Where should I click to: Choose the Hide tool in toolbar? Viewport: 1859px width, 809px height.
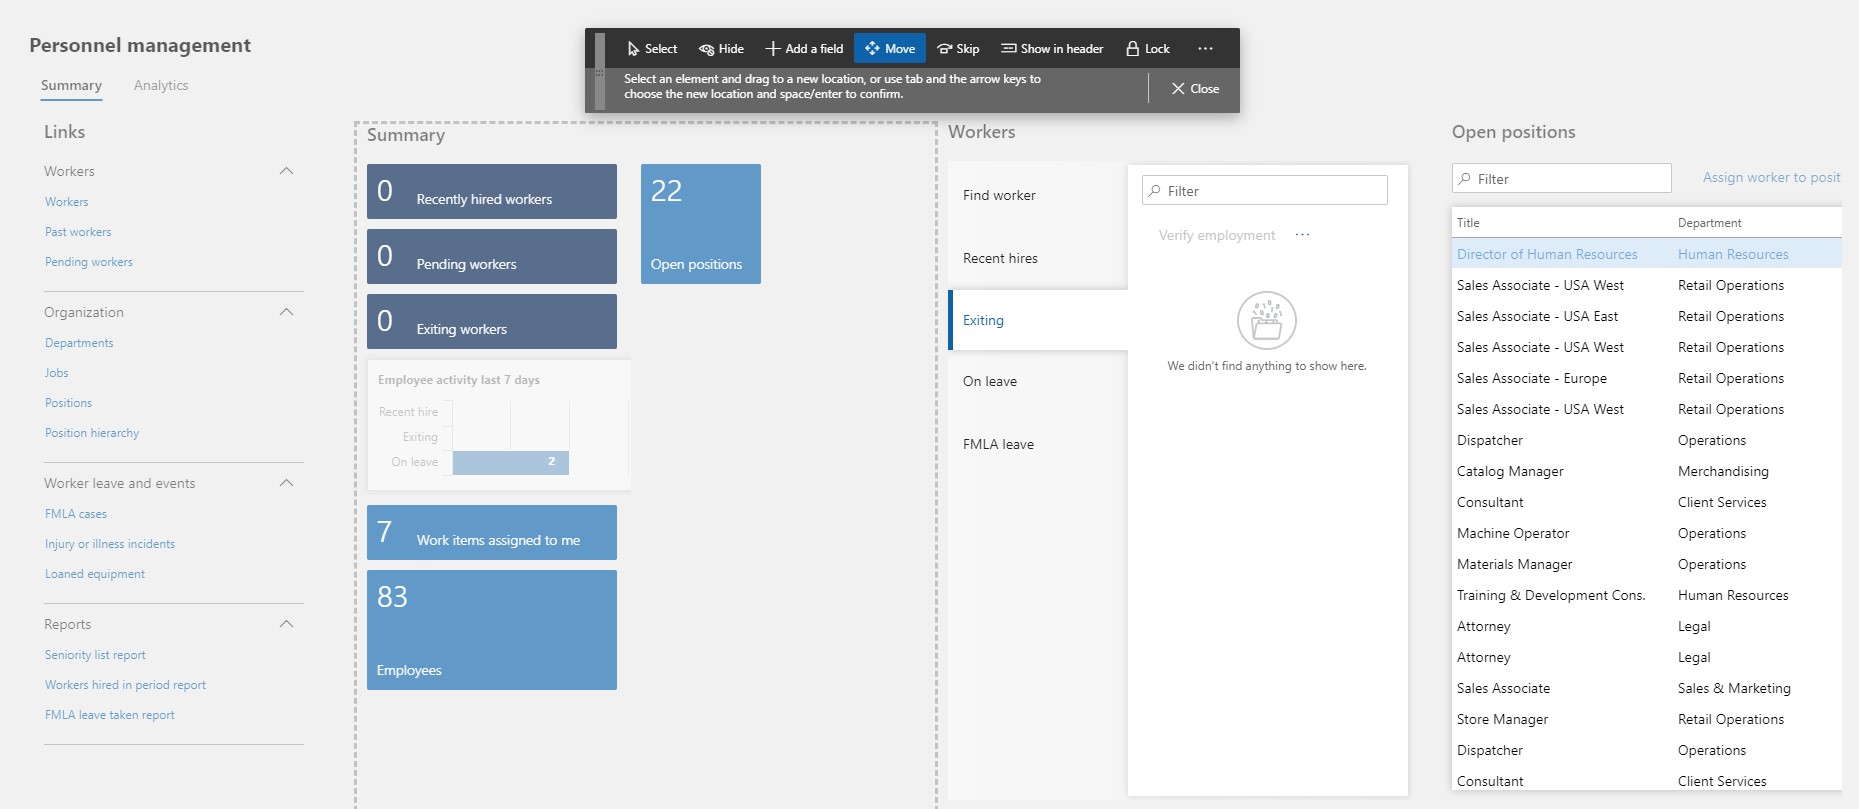click(721, 49)
